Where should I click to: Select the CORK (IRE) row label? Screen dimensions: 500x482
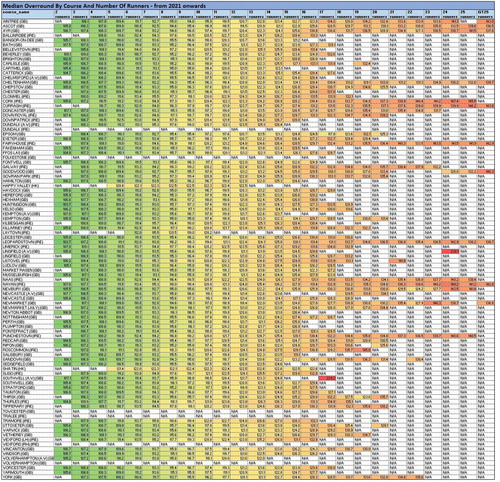click(x=12, y=101)
